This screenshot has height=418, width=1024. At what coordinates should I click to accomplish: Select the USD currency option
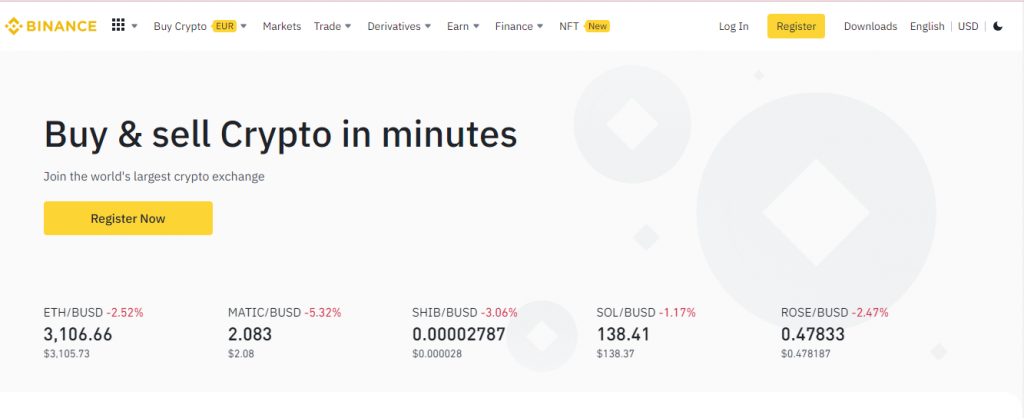tap(968, 26)
